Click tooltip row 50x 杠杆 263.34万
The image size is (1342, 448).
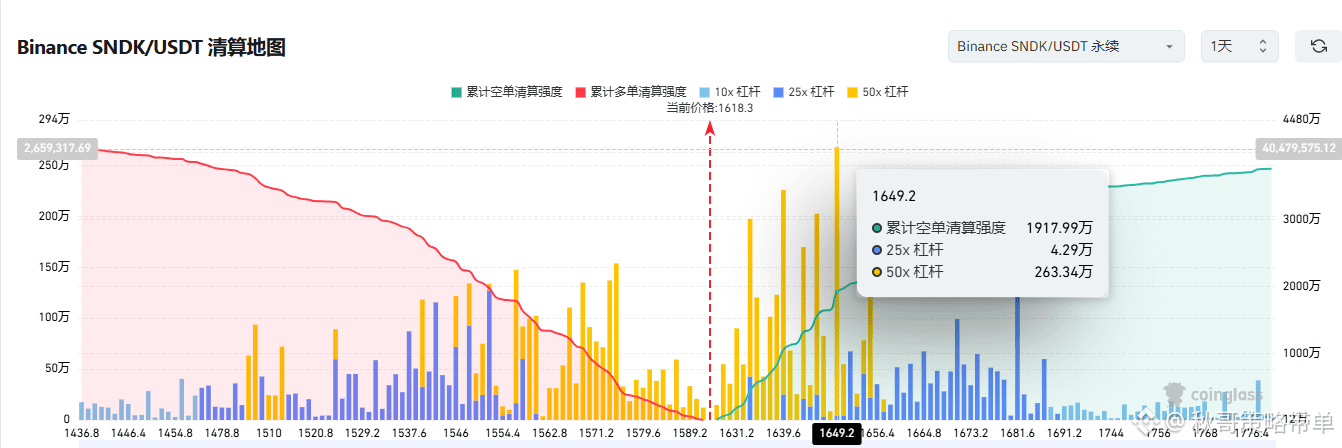pyautogui.click(x=982, y=271)
